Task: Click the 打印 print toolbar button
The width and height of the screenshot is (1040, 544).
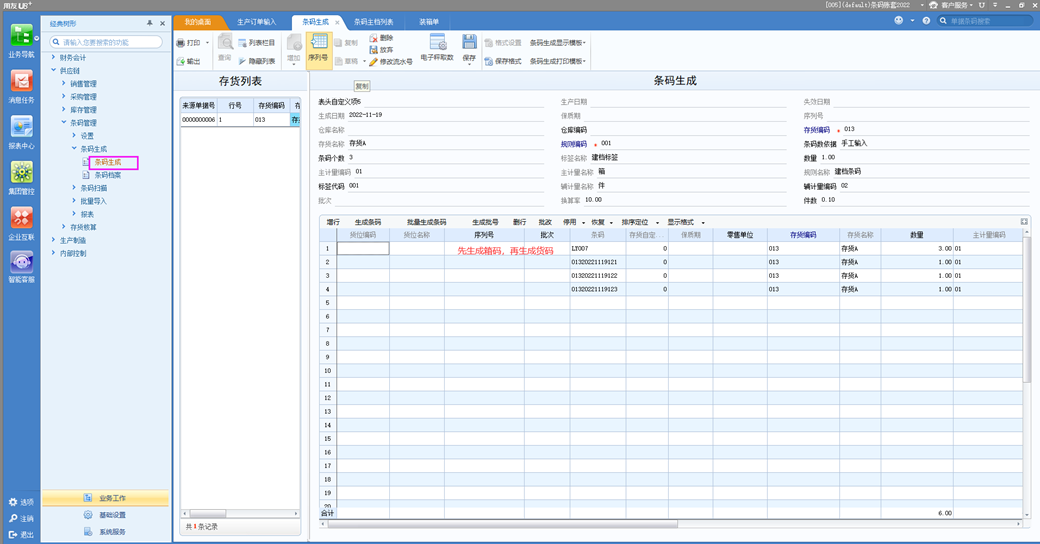Action: (188, 42)
